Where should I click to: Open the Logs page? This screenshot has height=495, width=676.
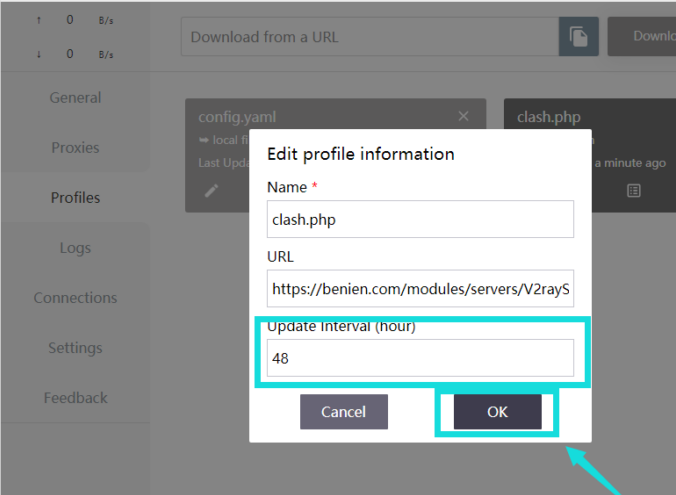pos(75,248)
